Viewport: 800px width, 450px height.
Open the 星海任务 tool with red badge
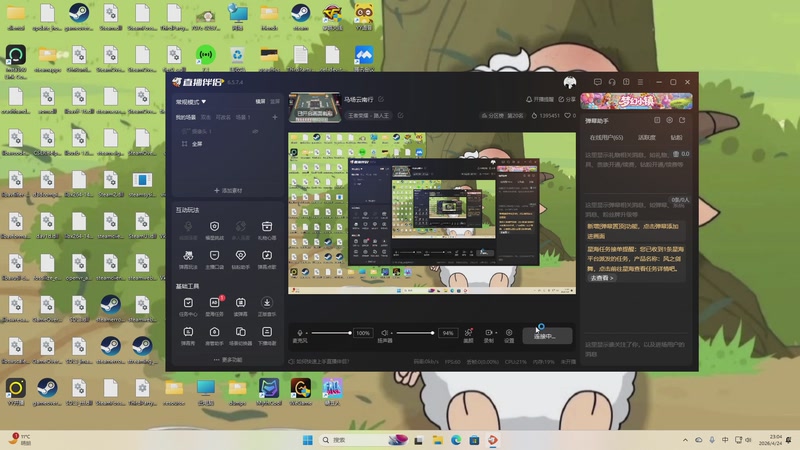point(214,307)
